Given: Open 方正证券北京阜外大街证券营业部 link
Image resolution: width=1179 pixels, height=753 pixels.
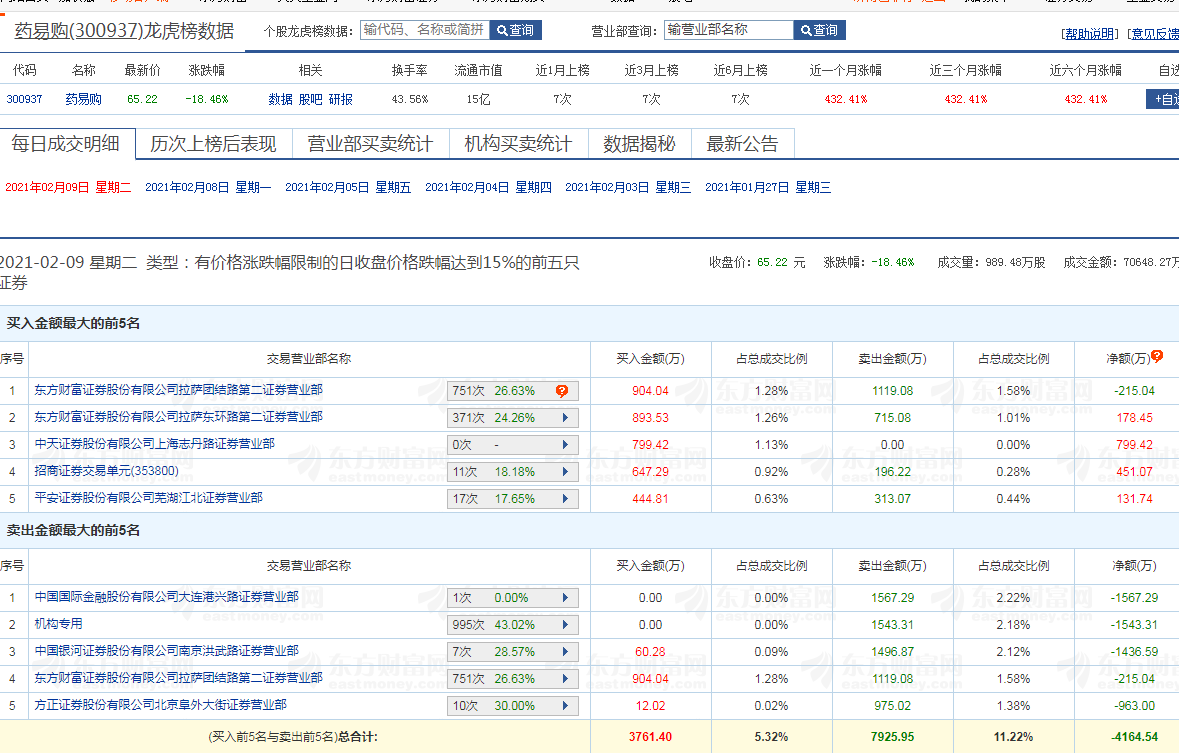Looking at the screenshot, I should point(160,705).
